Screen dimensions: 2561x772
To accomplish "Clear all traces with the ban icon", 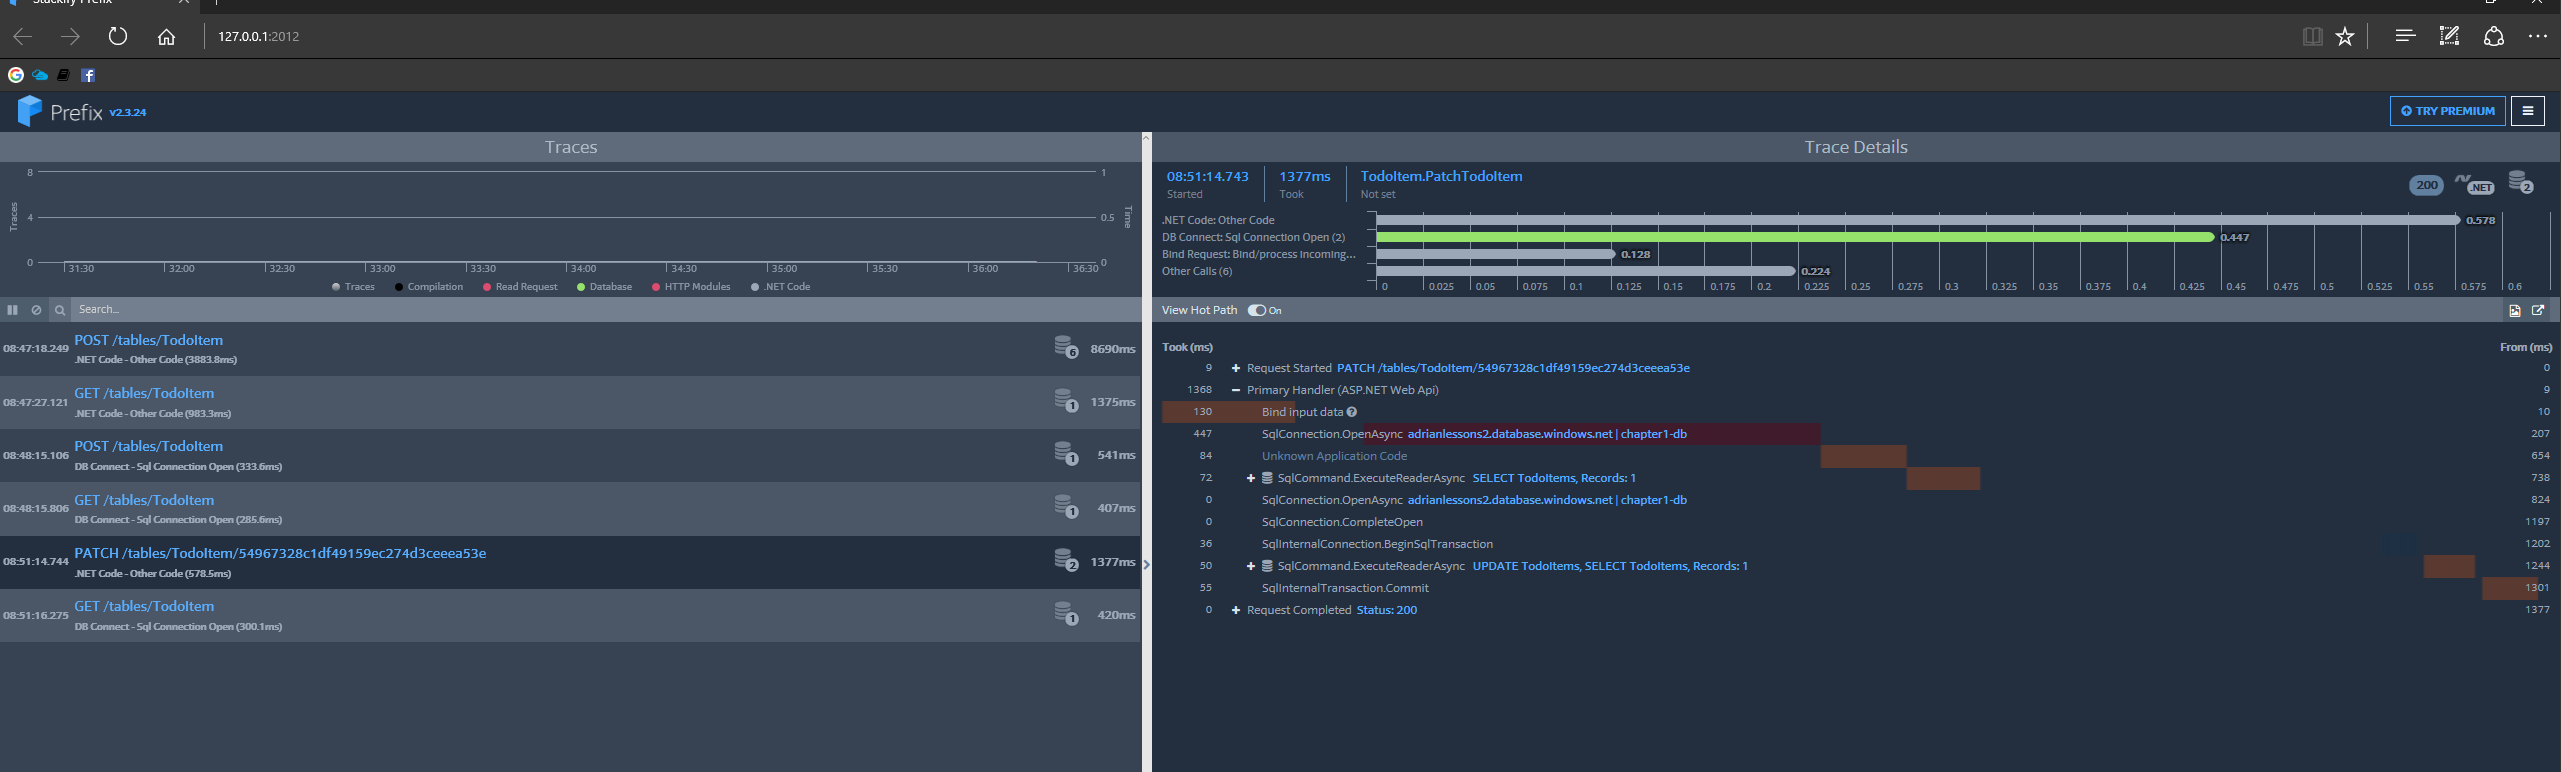I will pos(36,310).
